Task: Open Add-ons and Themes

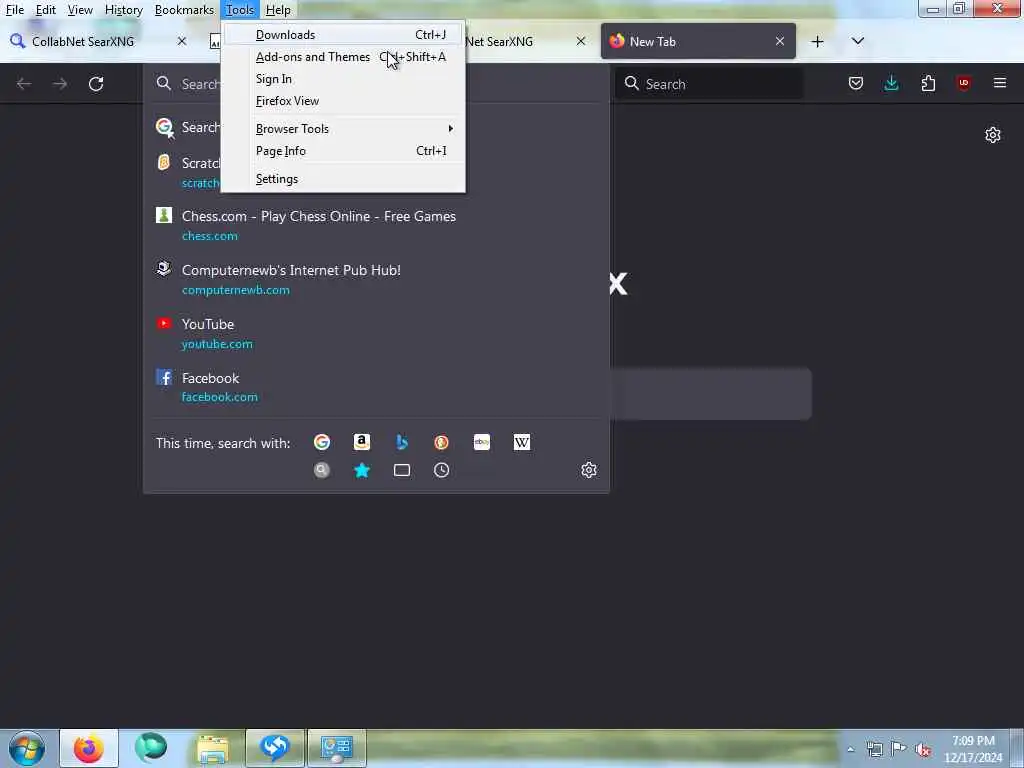Action: click(343, 57)
